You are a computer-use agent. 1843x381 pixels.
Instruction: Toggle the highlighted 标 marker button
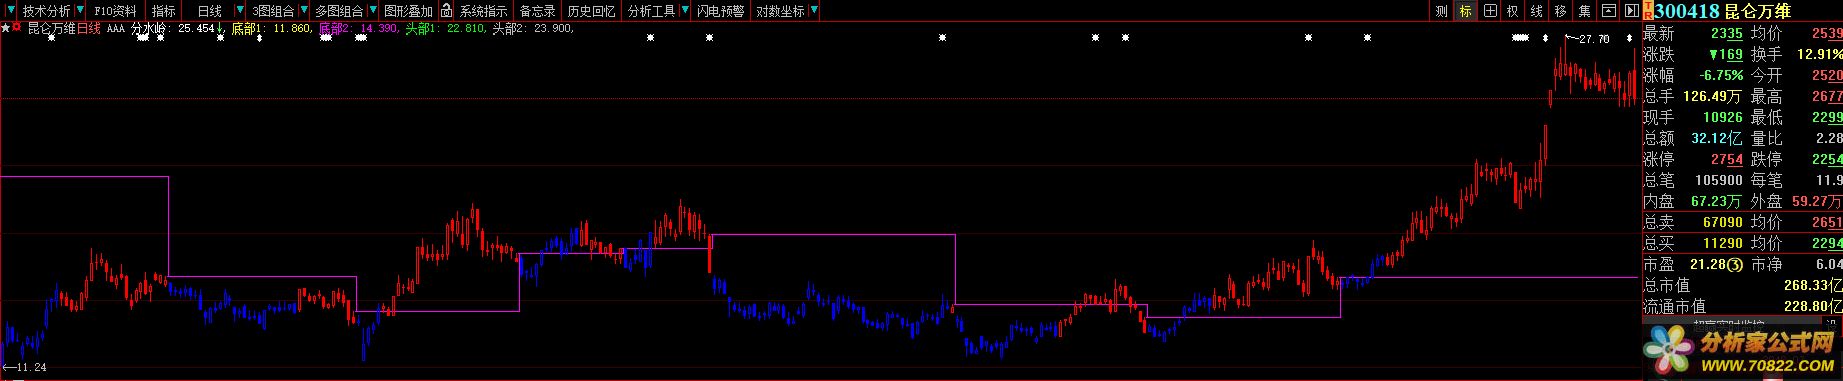(1465, 11)
